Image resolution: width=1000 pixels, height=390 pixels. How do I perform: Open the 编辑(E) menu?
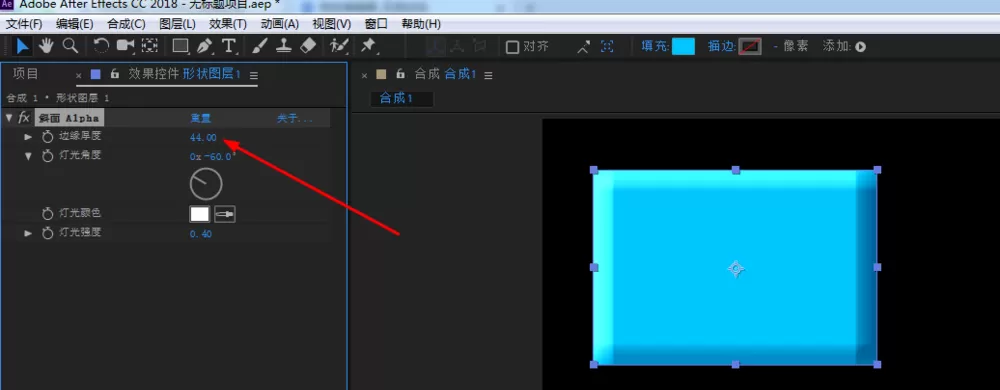[x=75, y=24]
